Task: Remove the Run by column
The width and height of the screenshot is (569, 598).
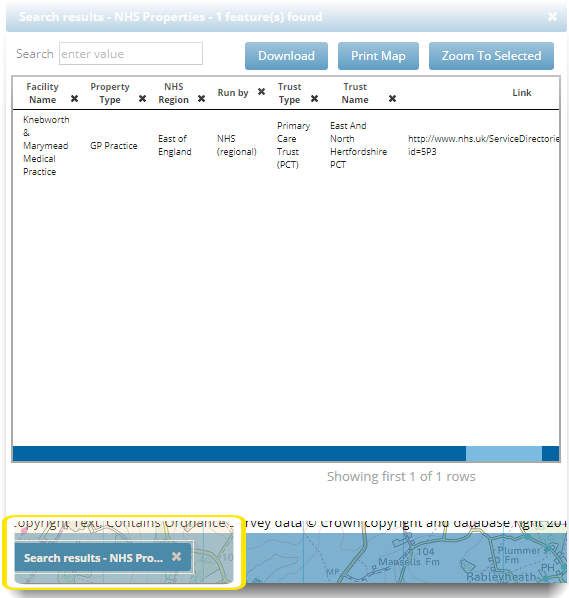Action: click(261, 92)
